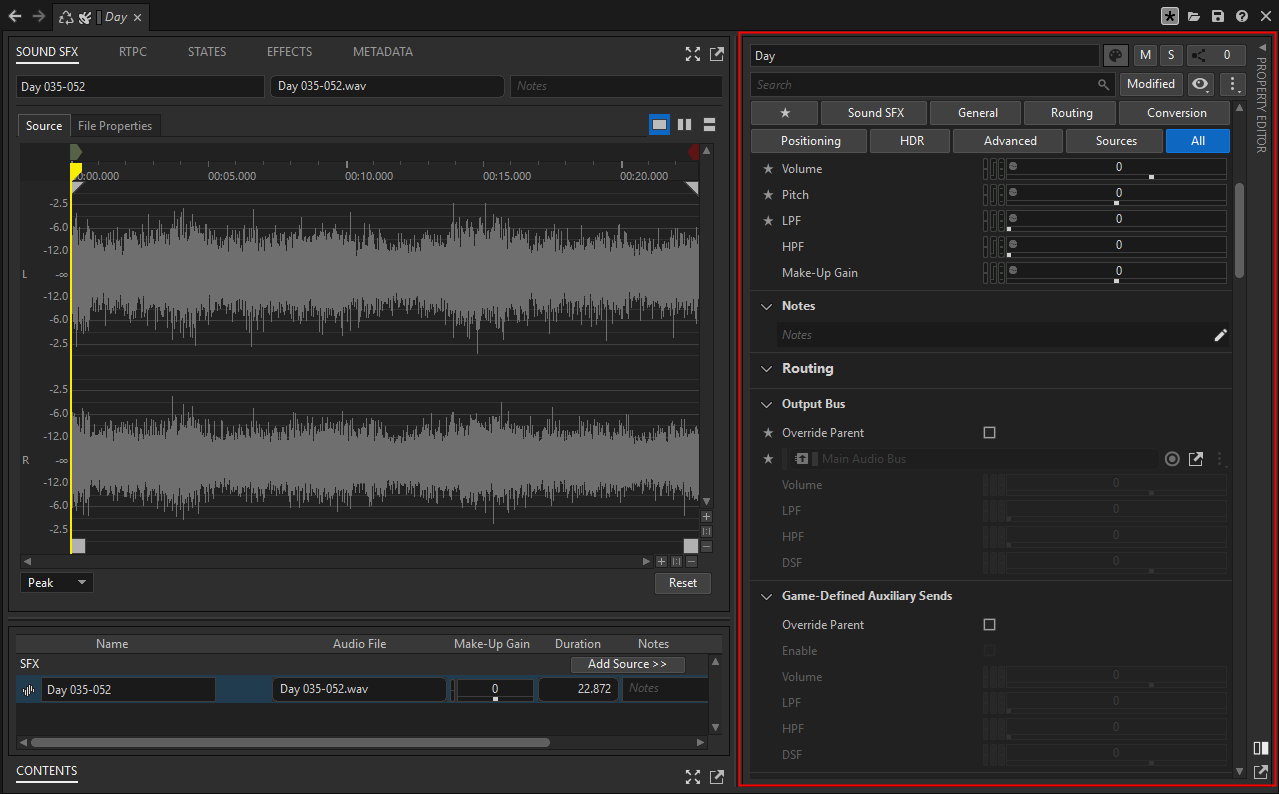Click the Add Source >> button
1279x794 pixels.
coord(627,664)
